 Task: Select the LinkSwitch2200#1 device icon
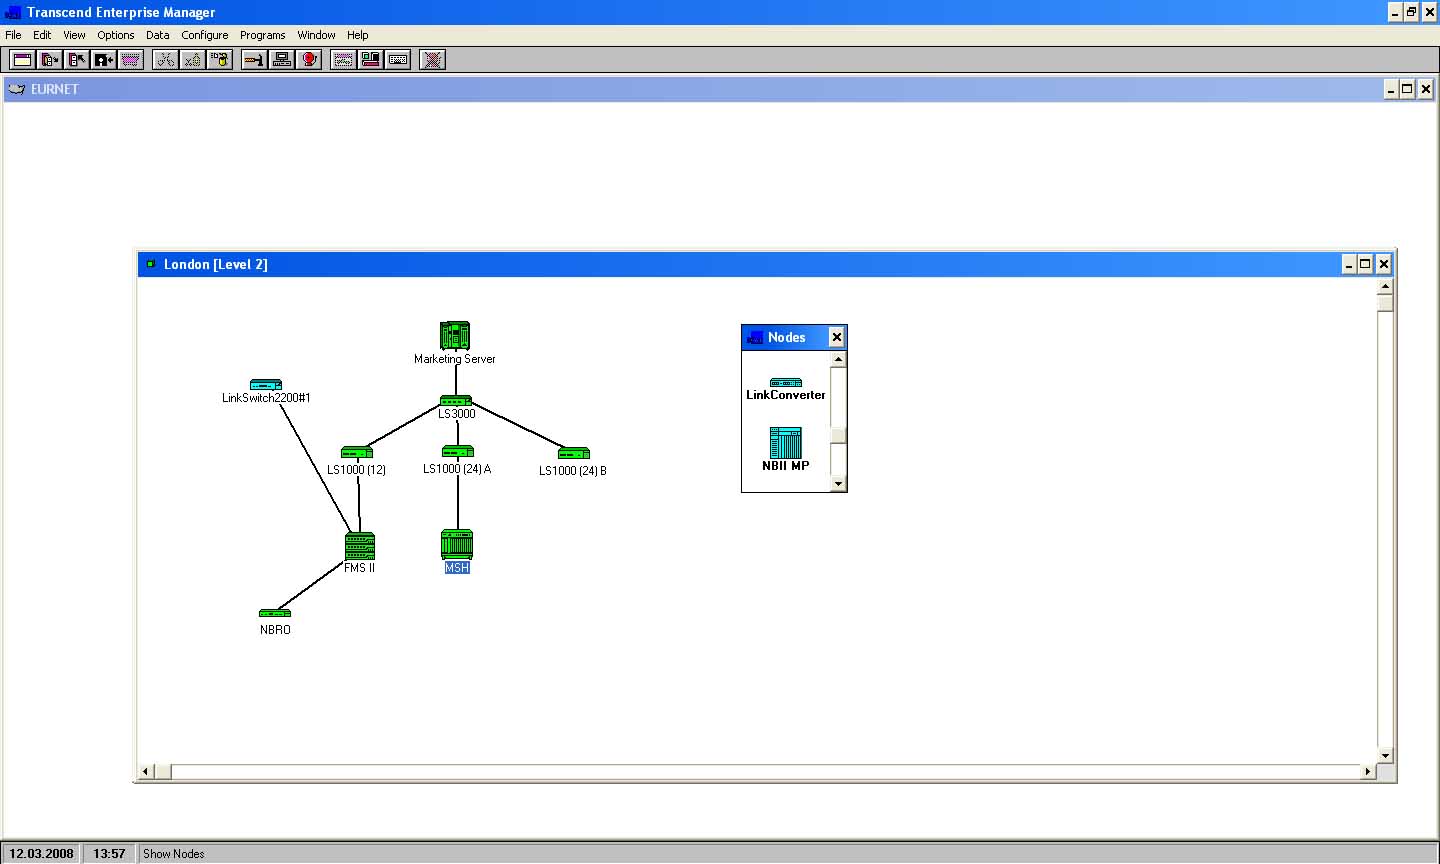[x=266, y=385]
